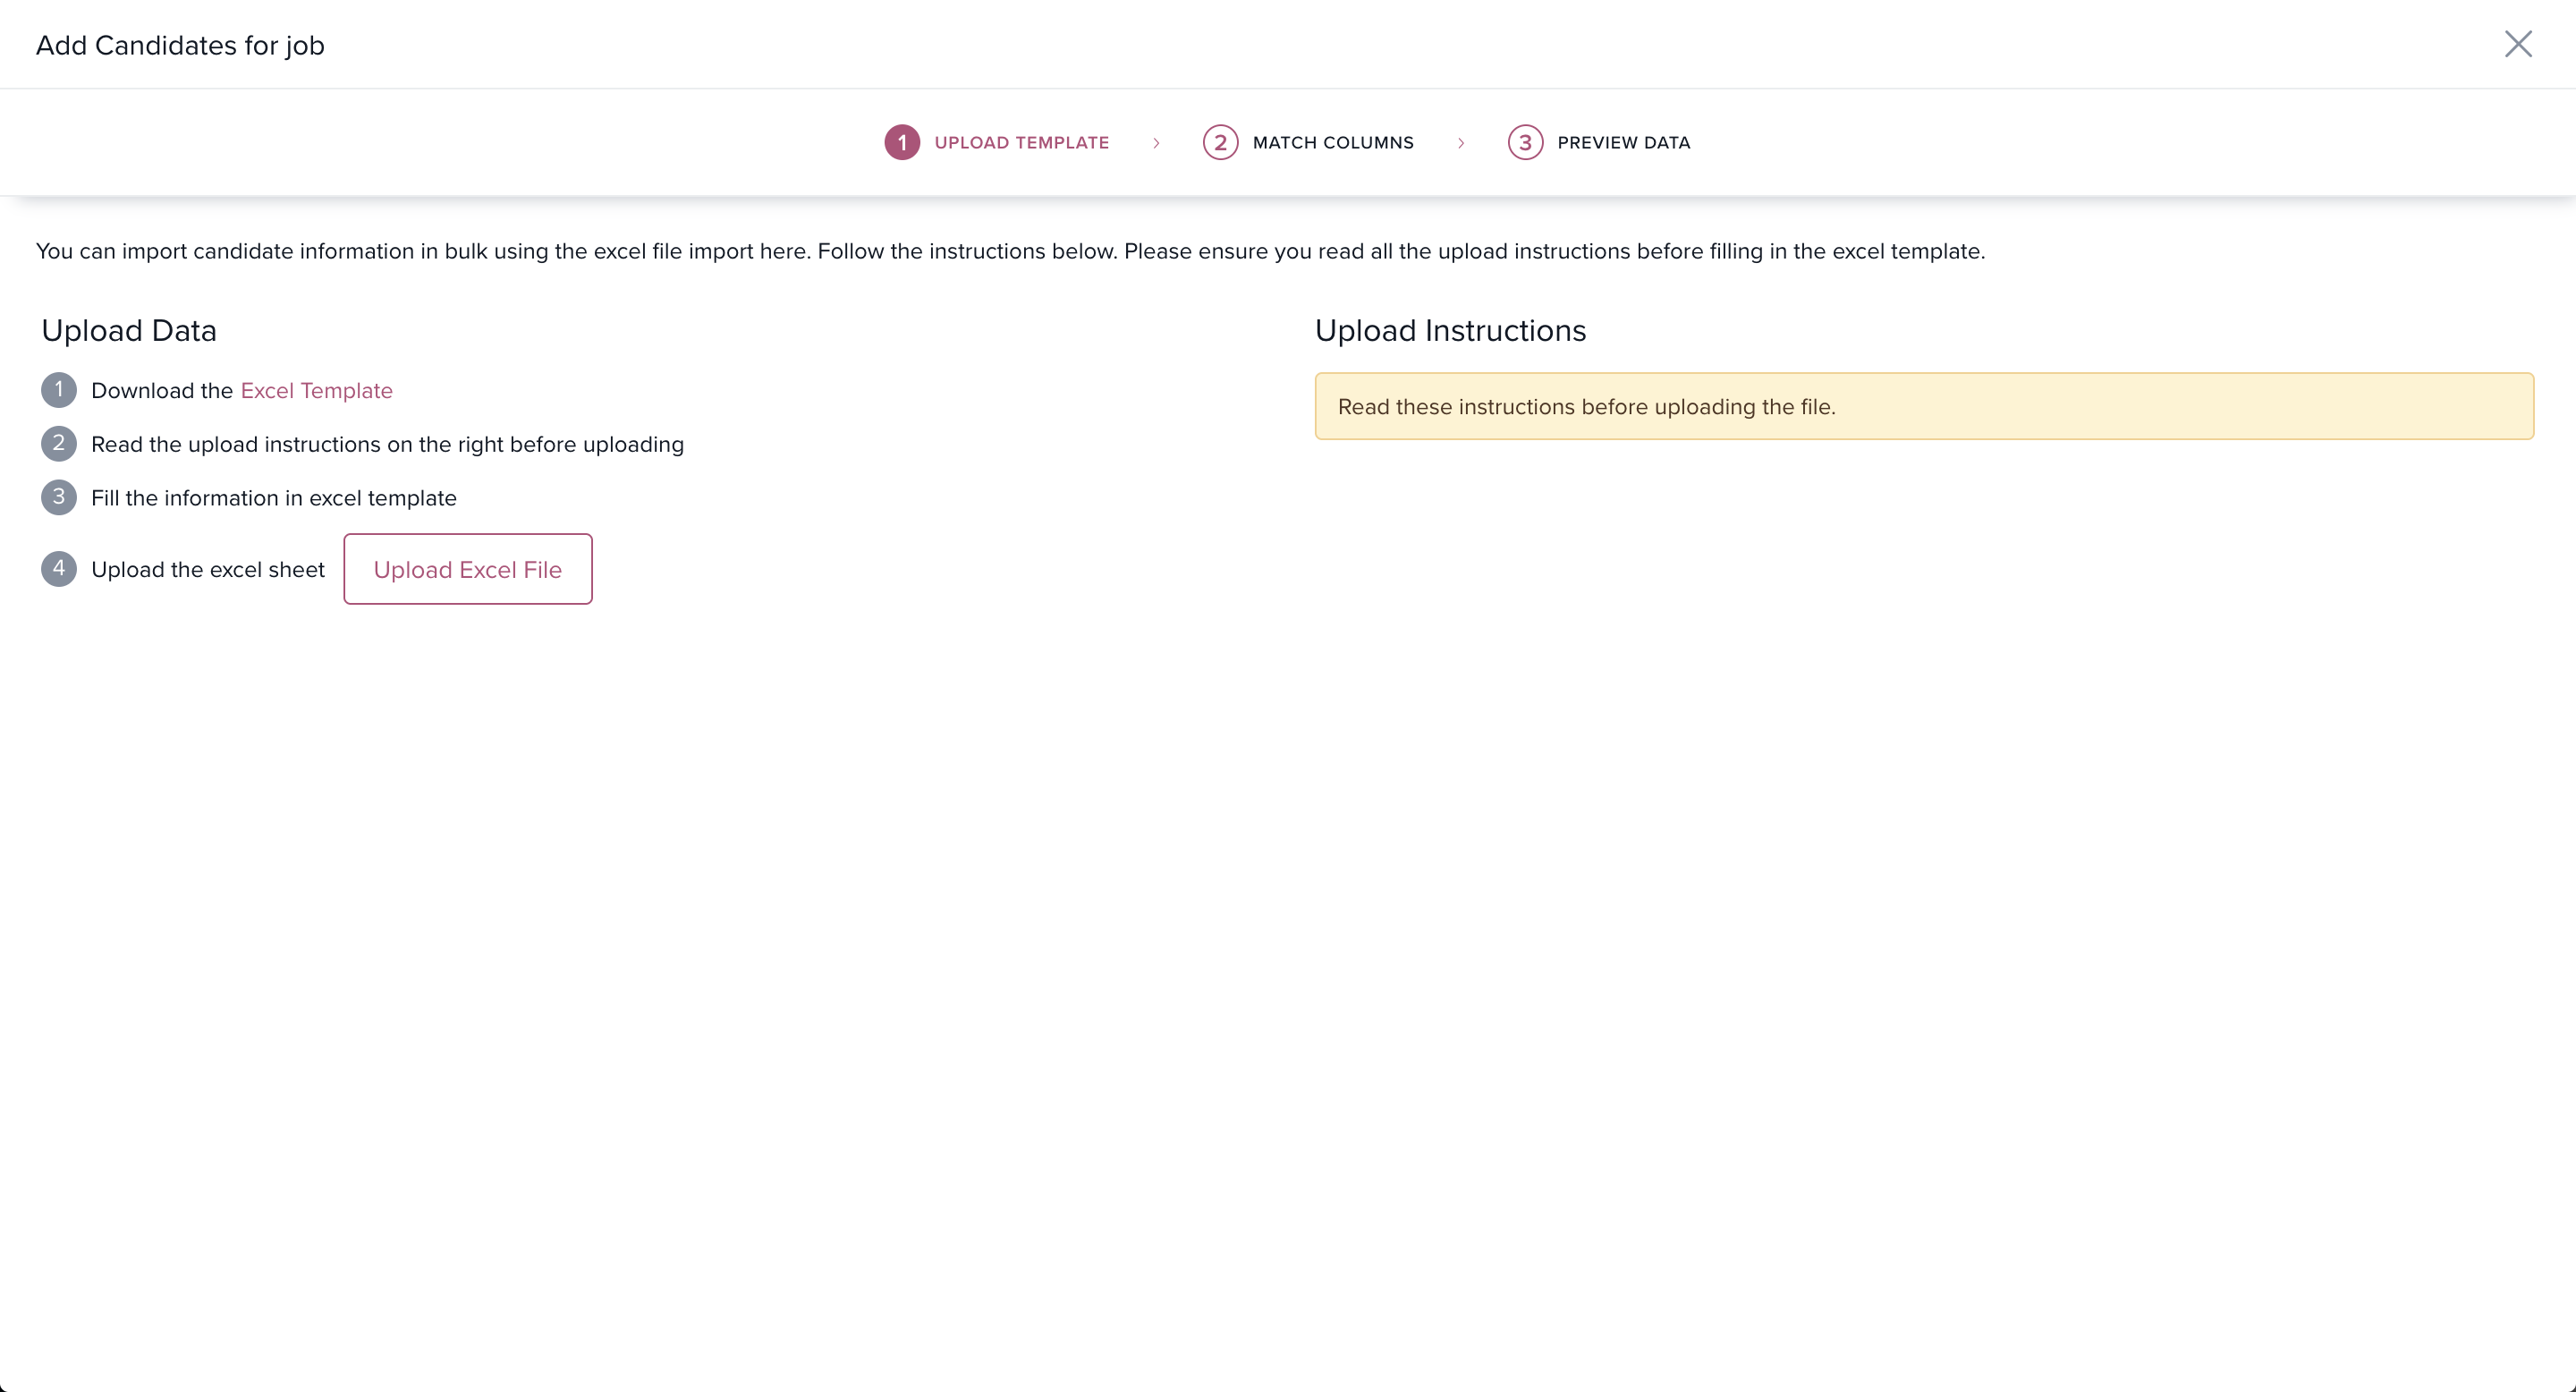Click the step 2 circle in stepper
2576x1392 pixels.
(1219, 142)
